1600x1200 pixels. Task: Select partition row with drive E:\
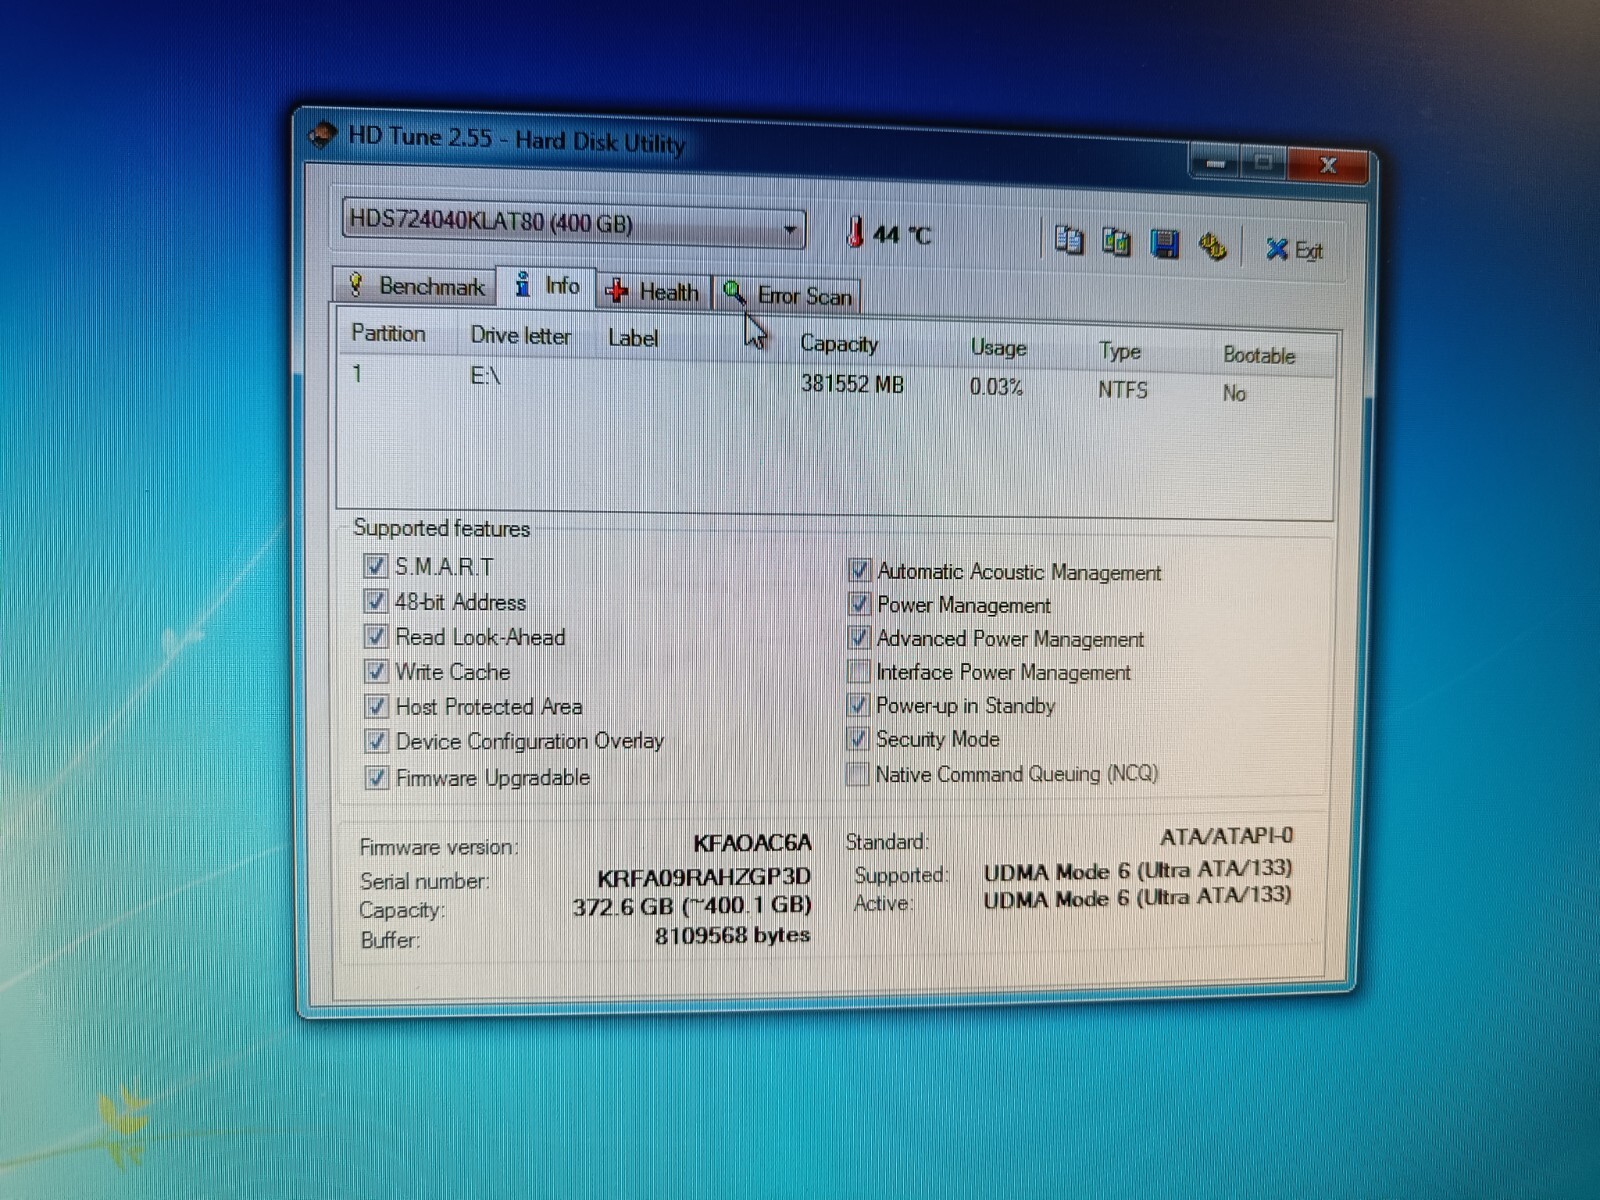(x=836, y=384)
